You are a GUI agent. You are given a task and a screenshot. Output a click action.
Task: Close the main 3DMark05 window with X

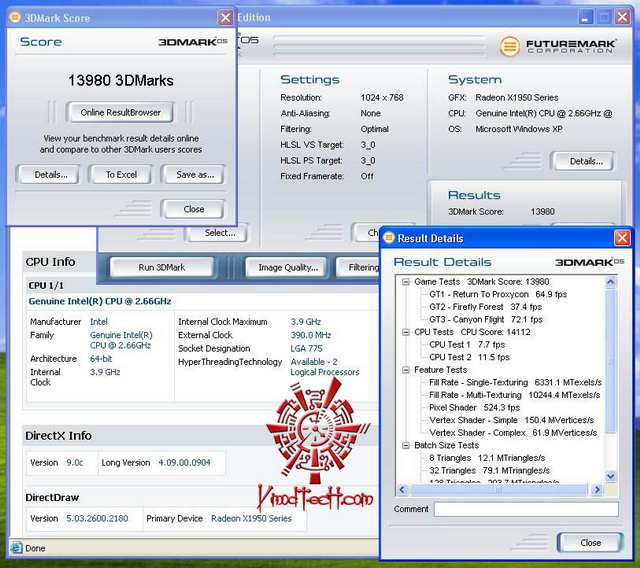622,17
